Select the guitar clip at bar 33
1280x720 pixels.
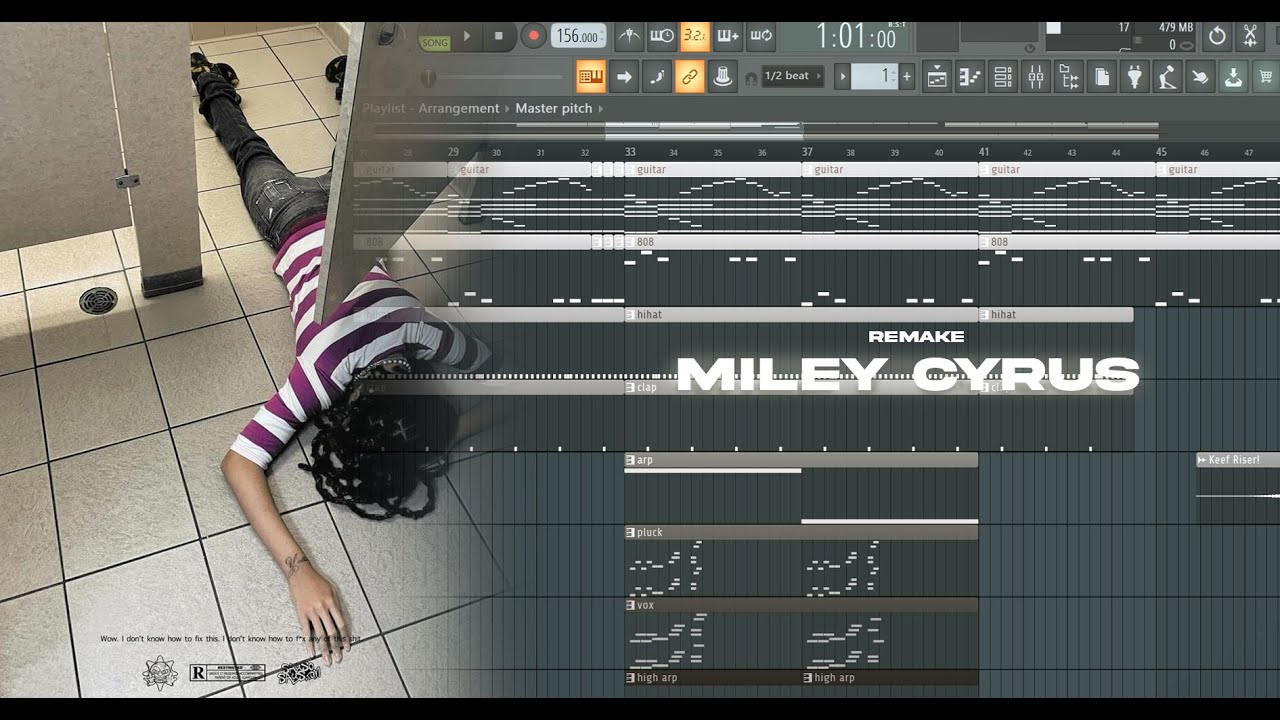(713, 170)
